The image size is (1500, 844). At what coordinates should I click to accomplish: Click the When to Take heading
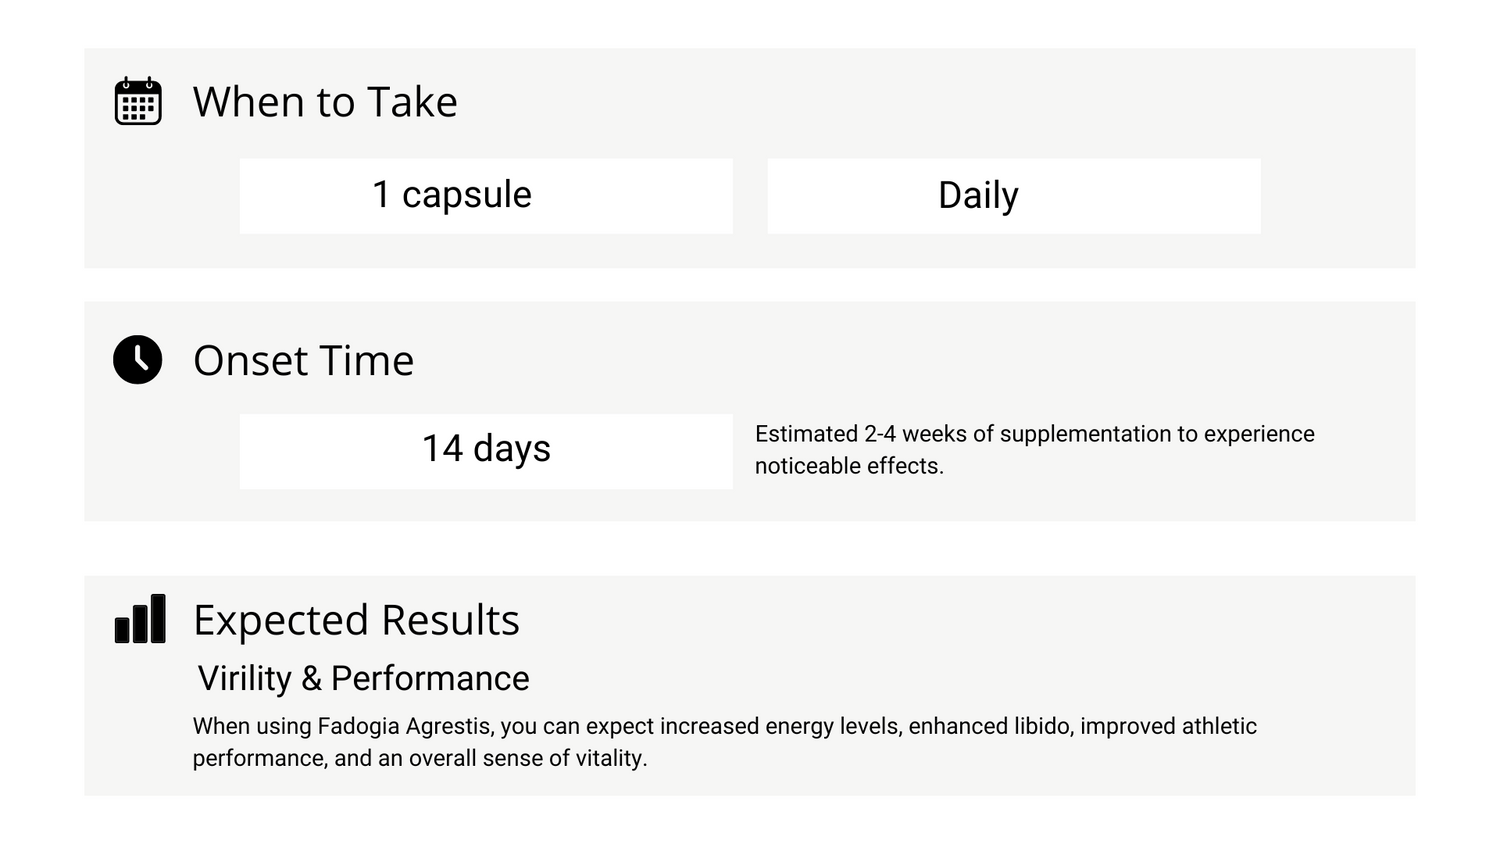tap(325, 102)
